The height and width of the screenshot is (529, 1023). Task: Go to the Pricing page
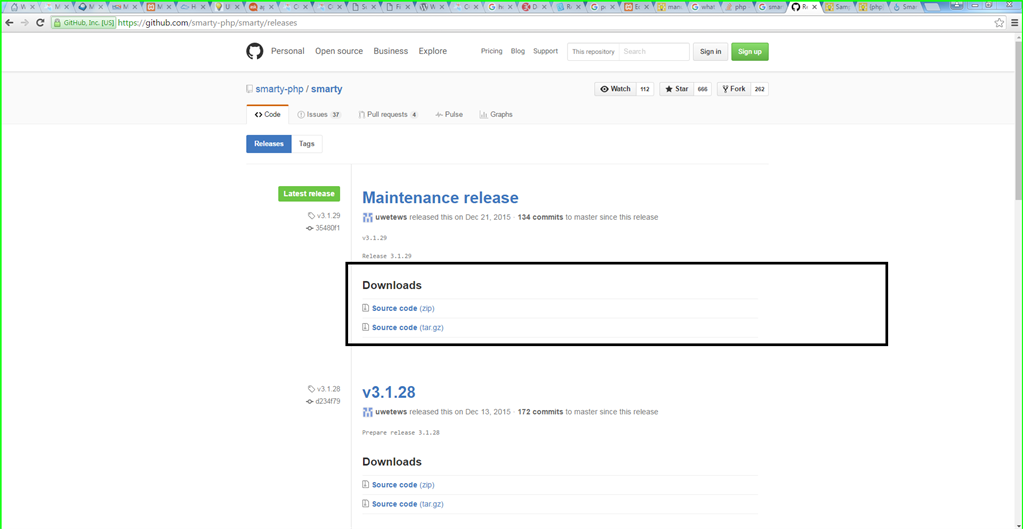pos(491,51)
